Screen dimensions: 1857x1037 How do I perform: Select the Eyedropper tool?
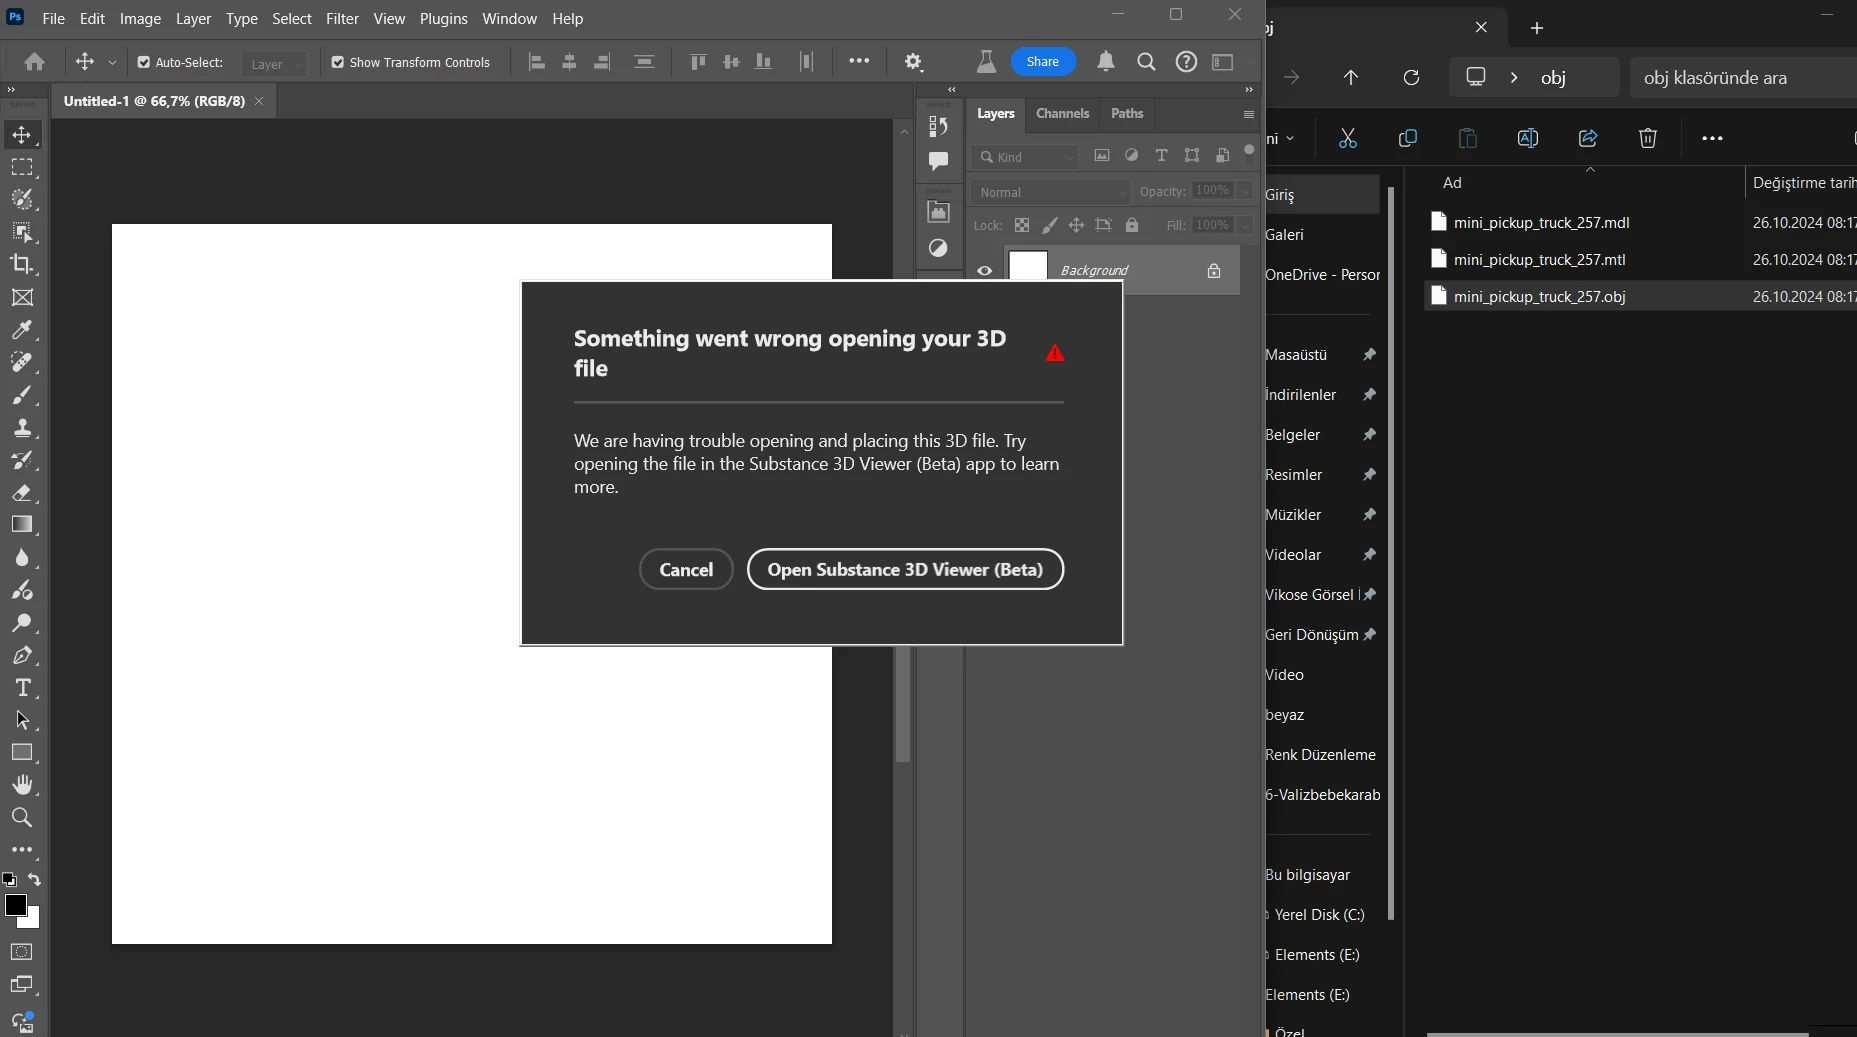click(22, 329)
